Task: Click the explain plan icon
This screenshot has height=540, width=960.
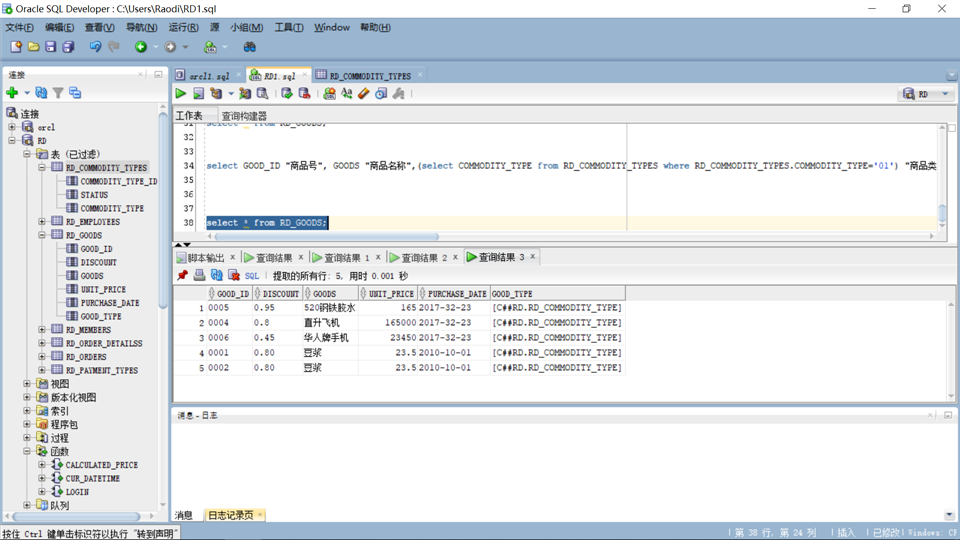Action: pos(216,93)
